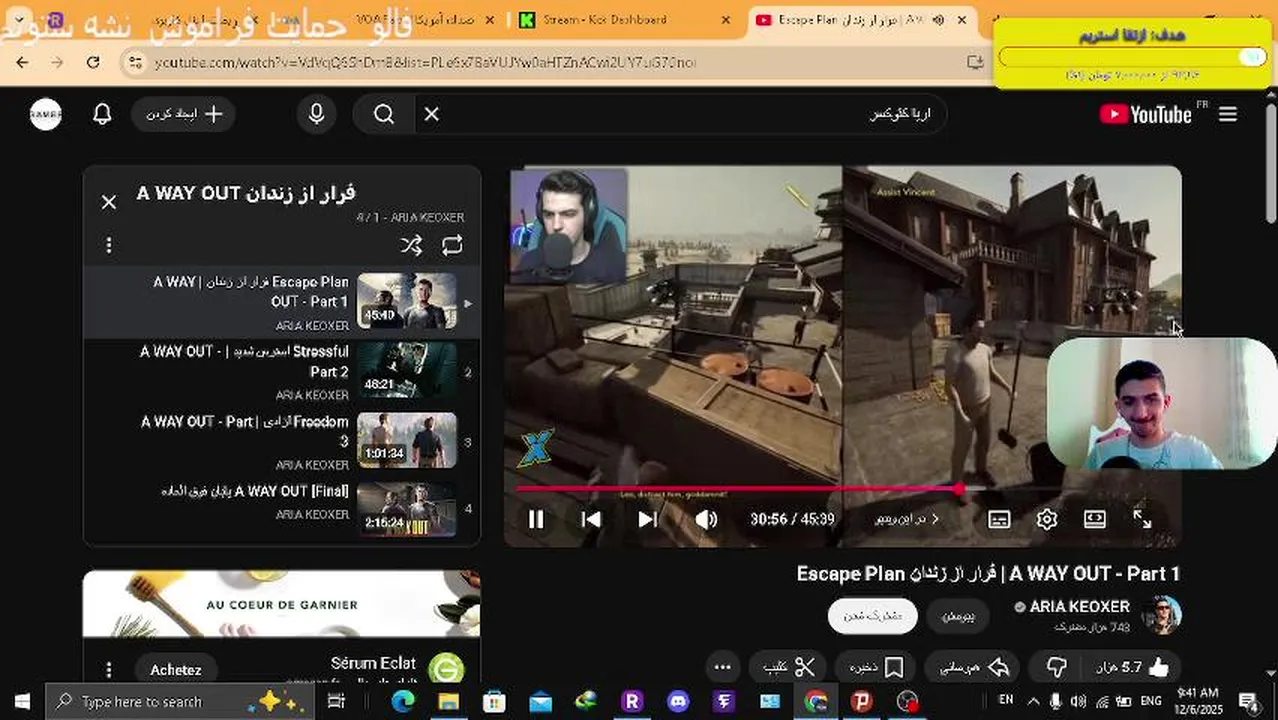Open site information icon in address bar
1278x720 pixels.
[x=136, y=62]
